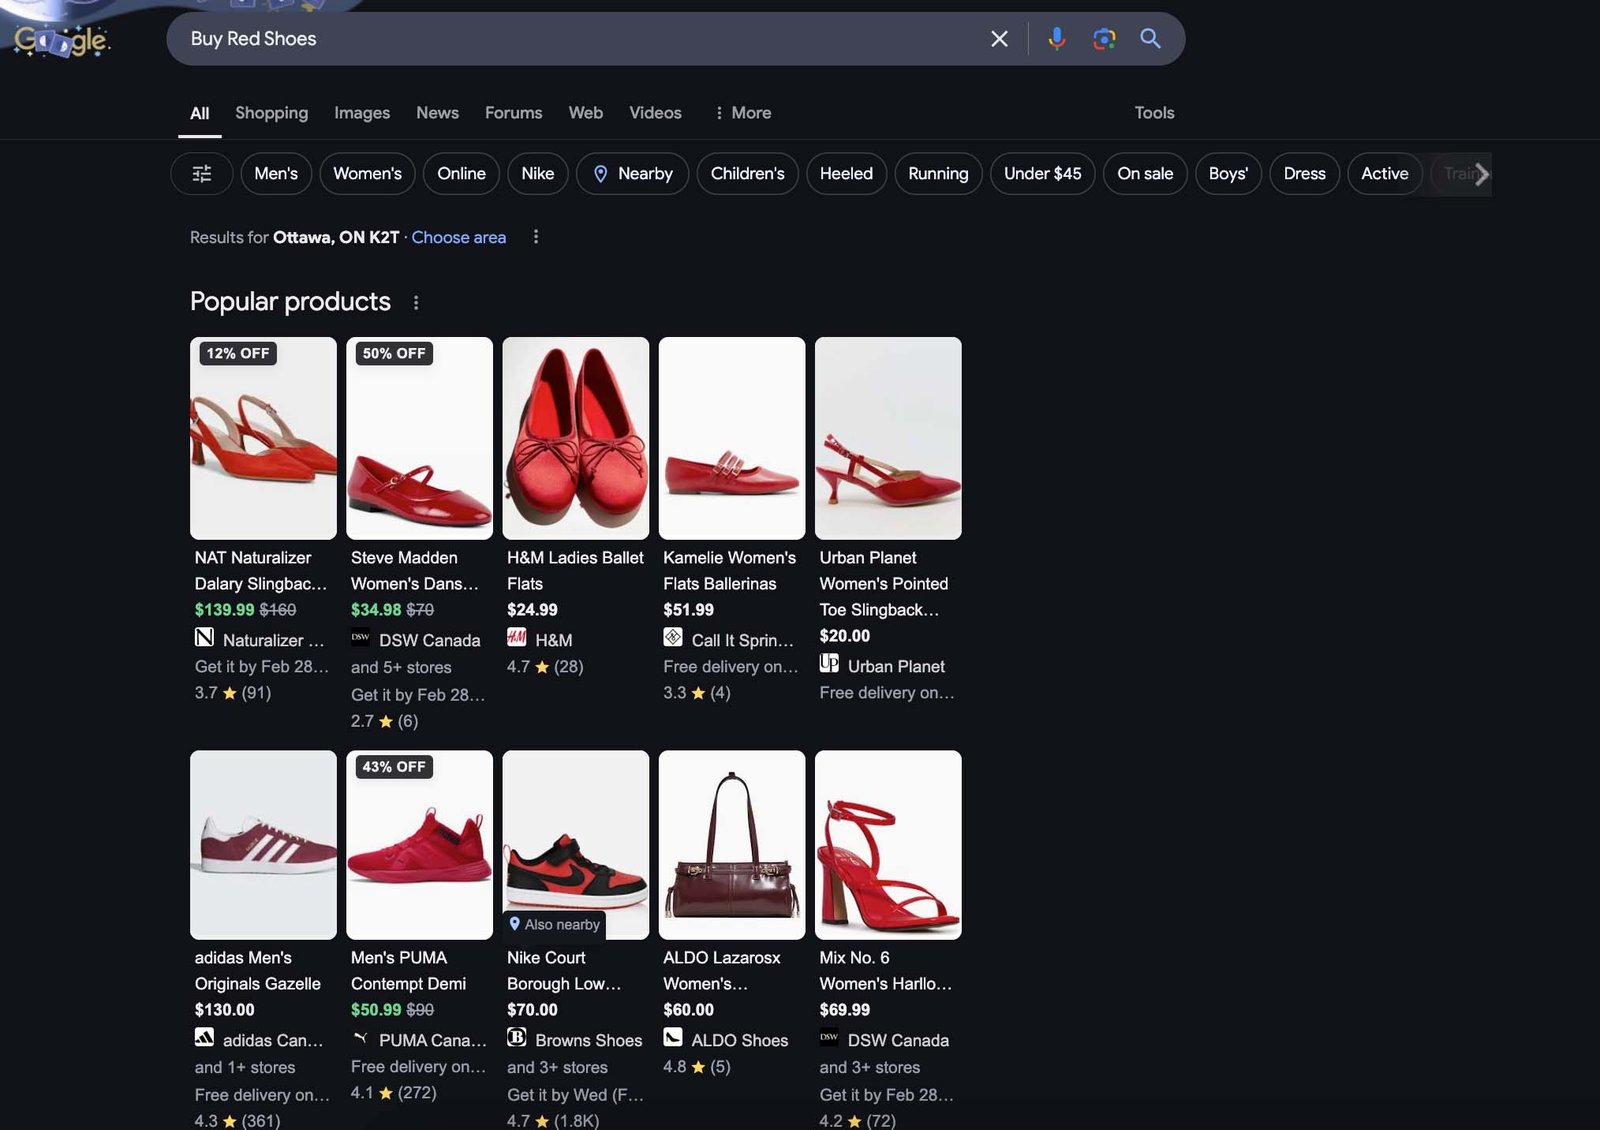Screen dimensions: 1600x1130
Task: Click the ALDO Shoes store logo icon
Action: click(673, 1038)
